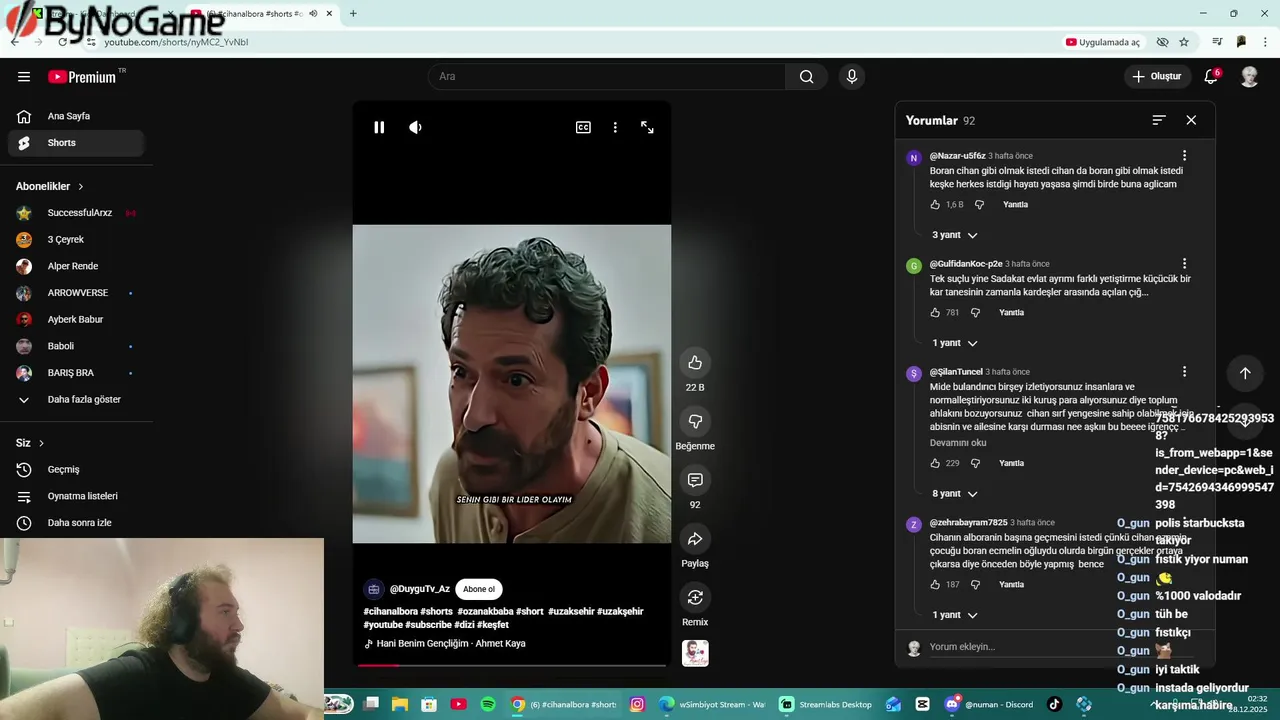The image size is (1280, 720).
Task: Open options for @ŞilanTuncel comment
Action: pos(1184,372)
